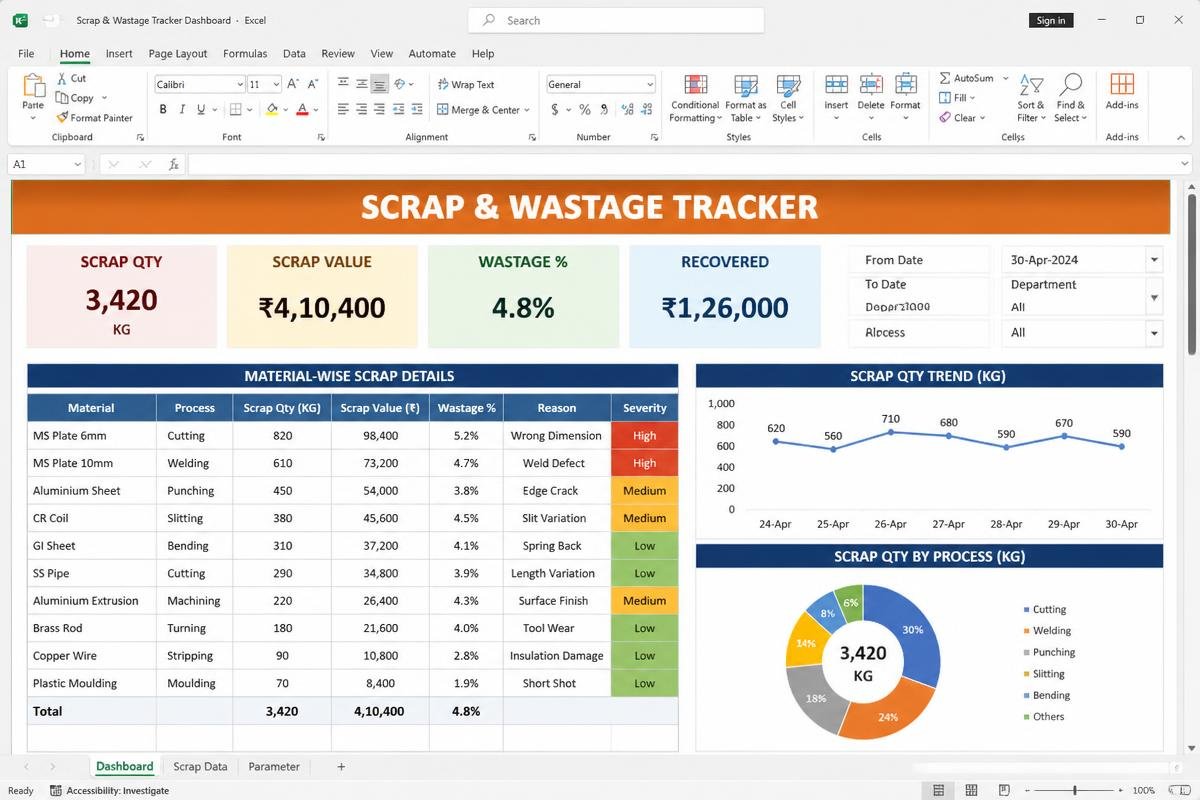Click the Increase Indent icon

418,110
